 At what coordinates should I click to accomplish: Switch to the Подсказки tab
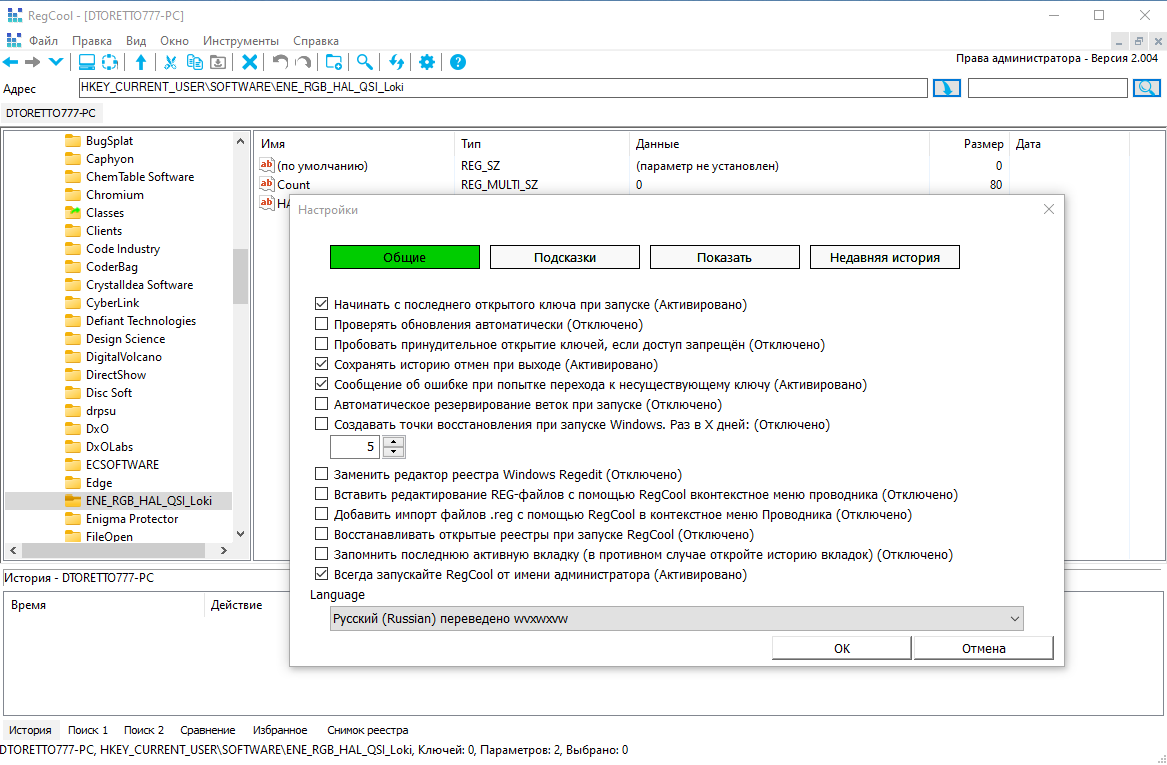click(x=565, y=257)
